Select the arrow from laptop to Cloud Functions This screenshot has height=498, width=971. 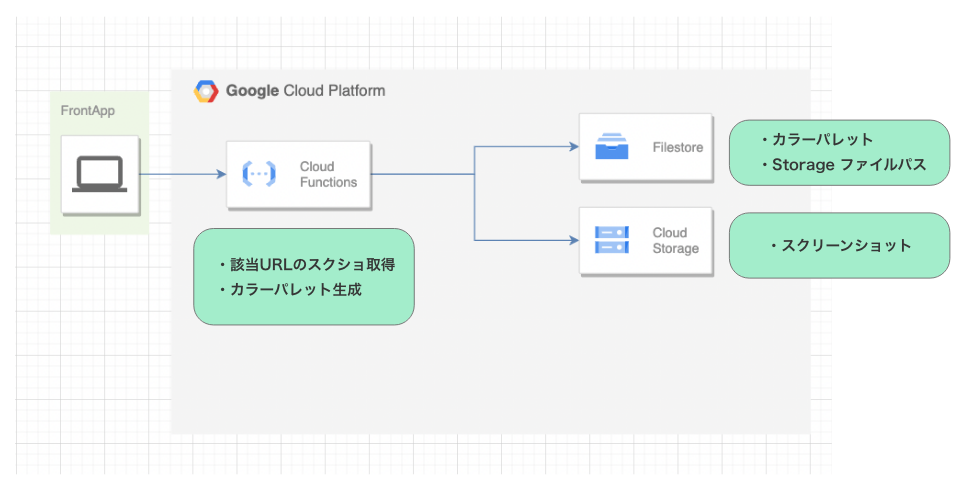(x=183, y=174)
